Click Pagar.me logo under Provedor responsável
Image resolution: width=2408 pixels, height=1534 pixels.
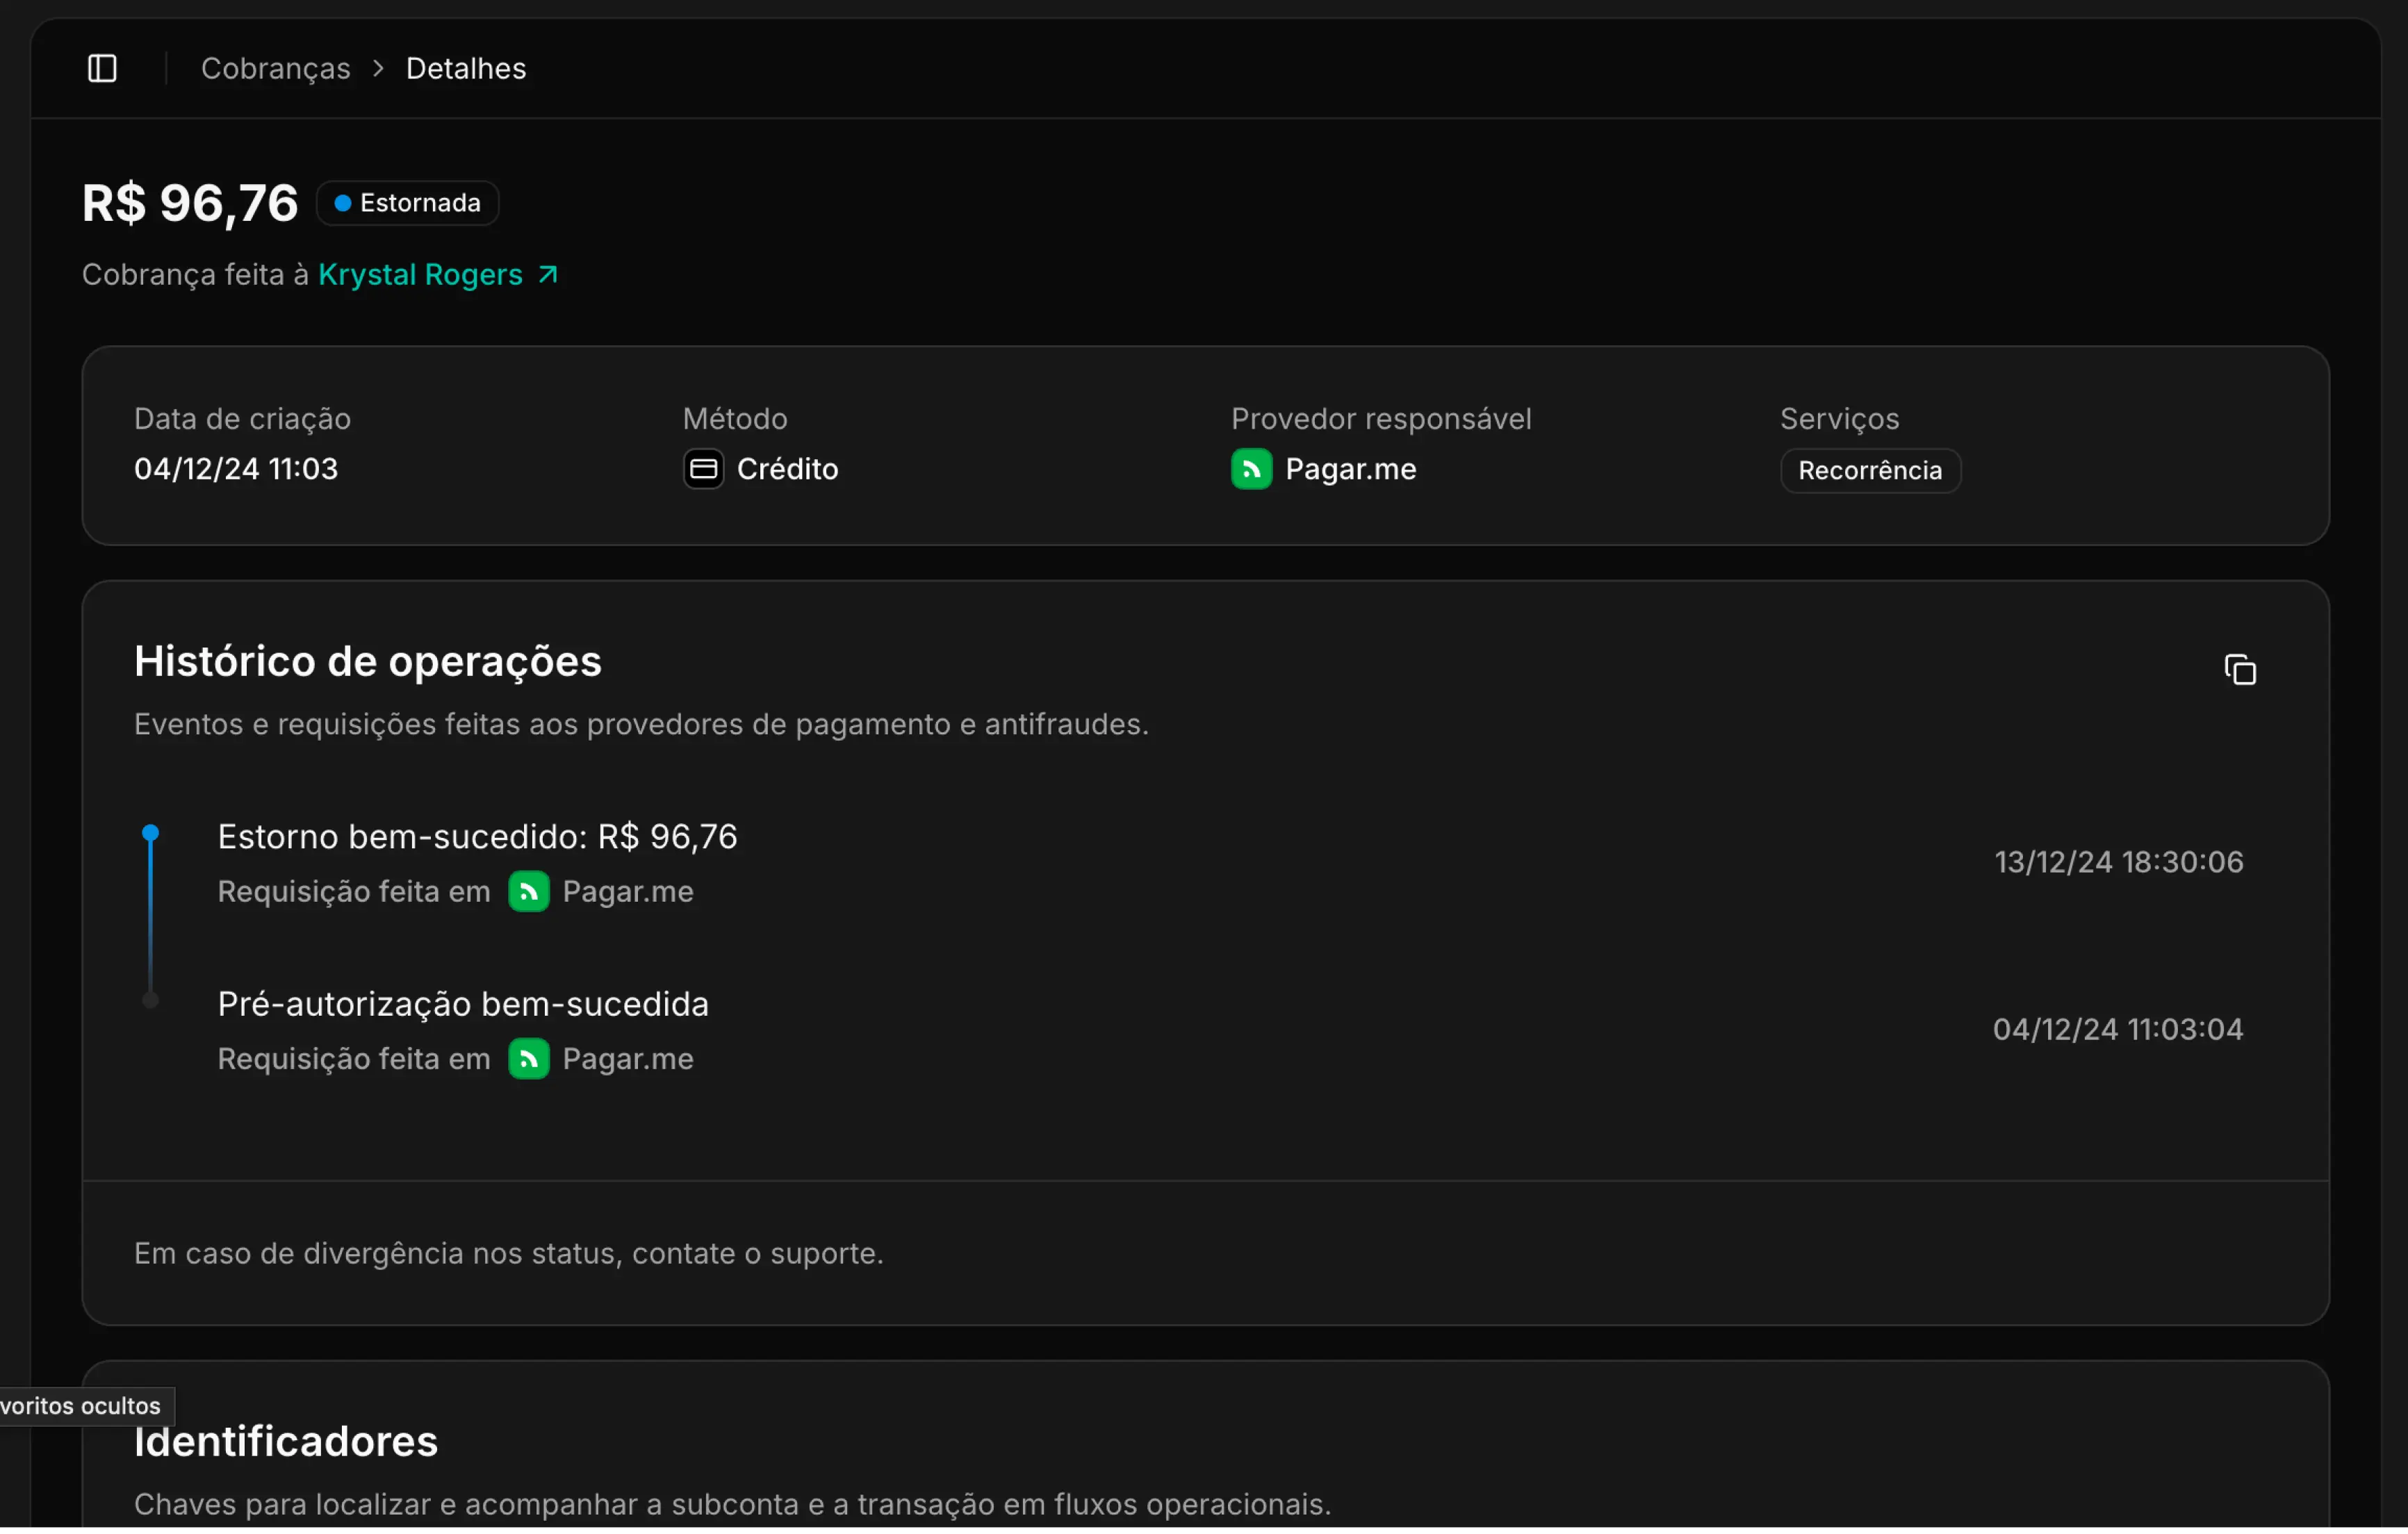coord(1251,469)
